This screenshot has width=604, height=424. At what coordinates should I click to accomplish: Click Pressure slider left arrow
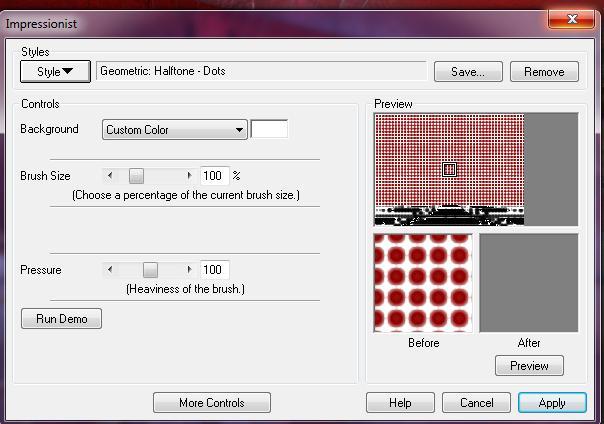110,270
